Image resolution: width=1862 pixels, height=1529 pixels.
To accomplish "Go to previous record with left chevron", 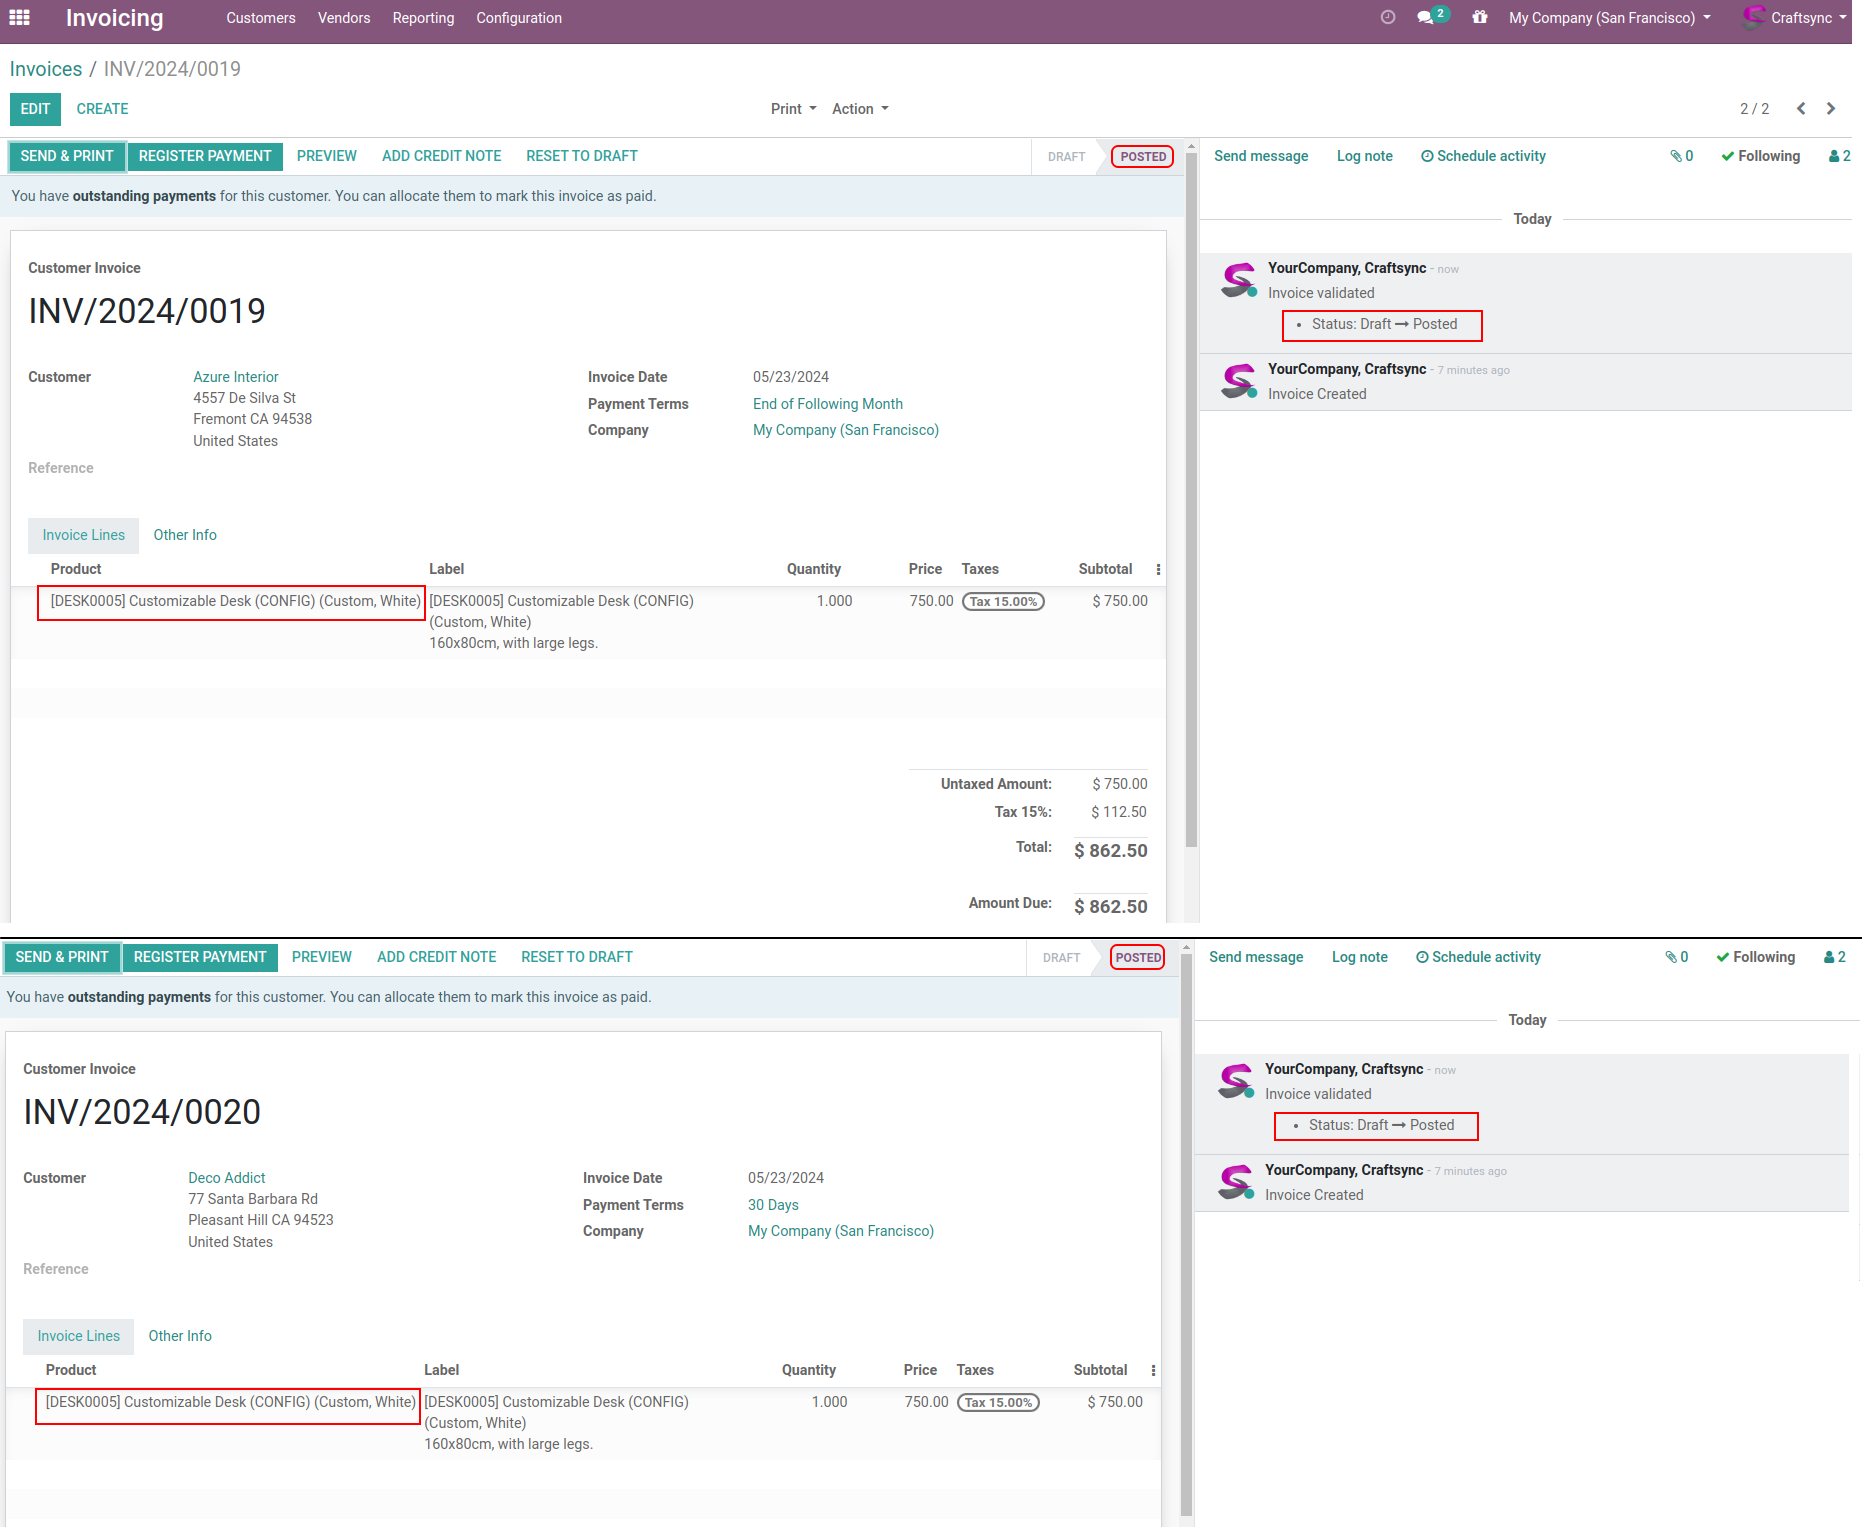I will click(x=1800, y=109).
